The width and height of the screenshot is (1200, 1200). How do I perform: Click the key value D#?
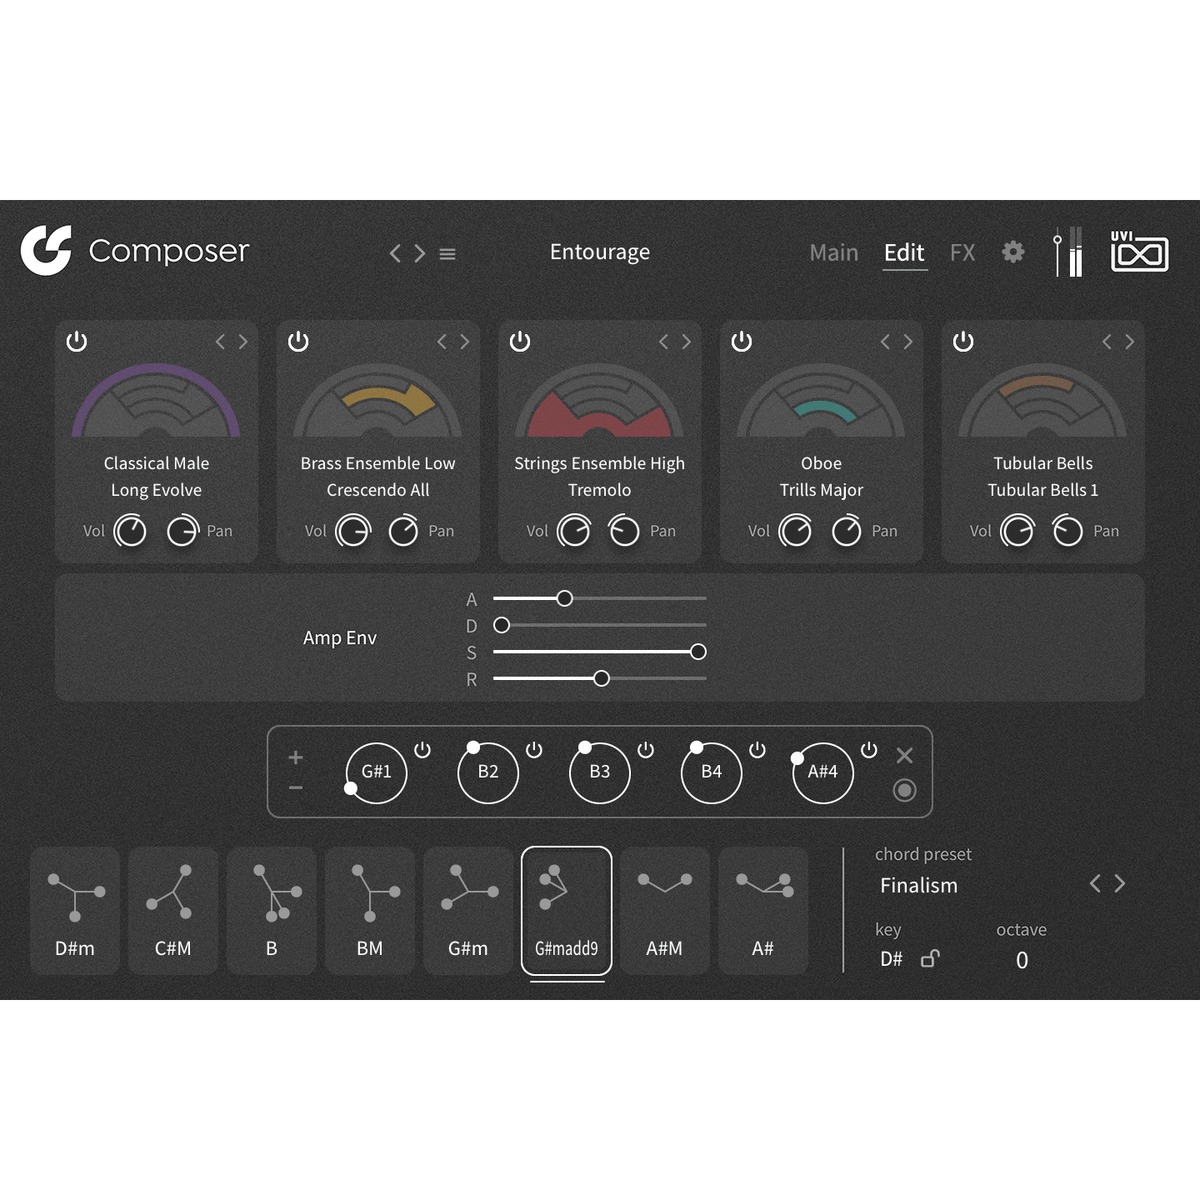[x=891, y=959]
